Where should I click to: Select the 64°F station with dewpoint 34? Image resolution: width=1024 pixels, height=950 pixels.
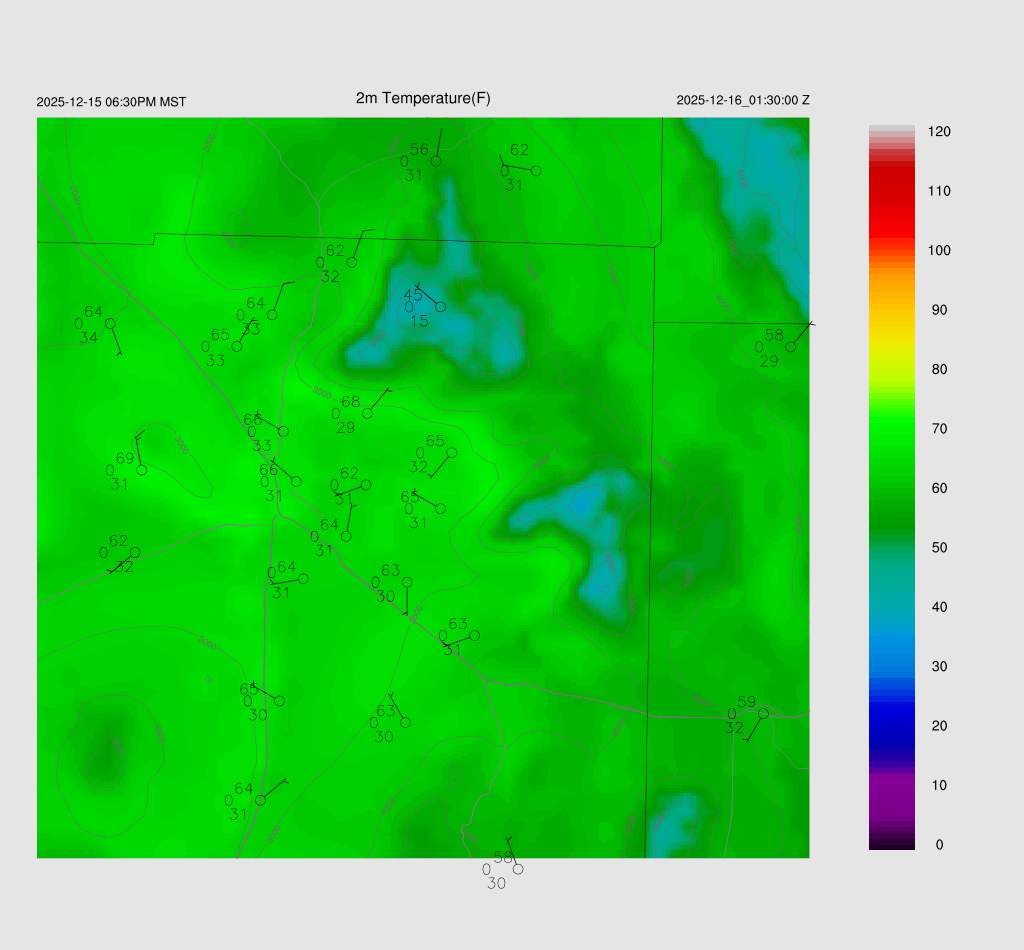(x=110, y=323)
